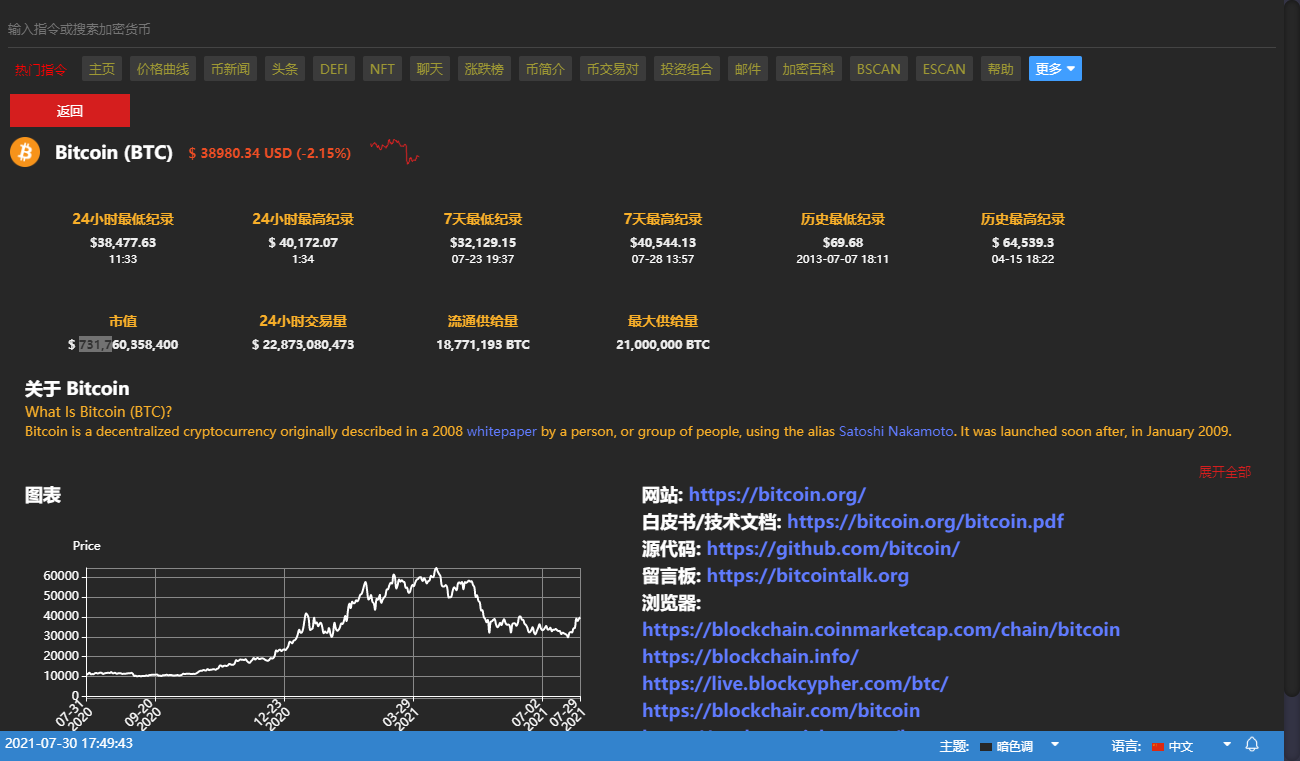Click the 热门指令 label
Image resolution: width=1300 pixels, height=761 pixels.
[x=41, y=70]
